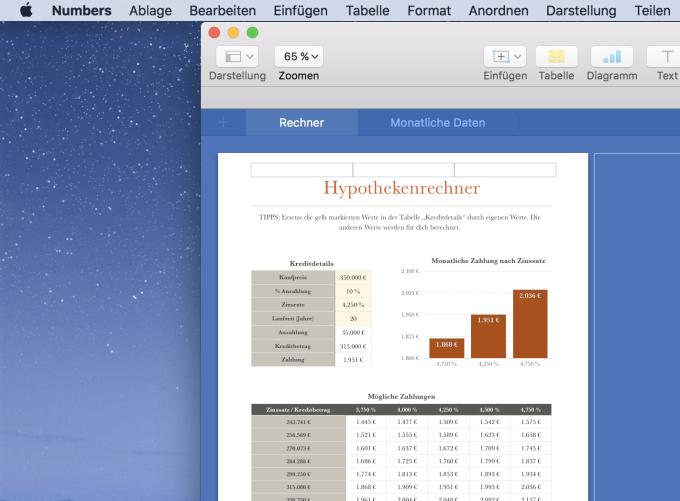Switch to the Monatliche Daten tab
This screenshot has height=501, width=680.
tap(438, 123)
